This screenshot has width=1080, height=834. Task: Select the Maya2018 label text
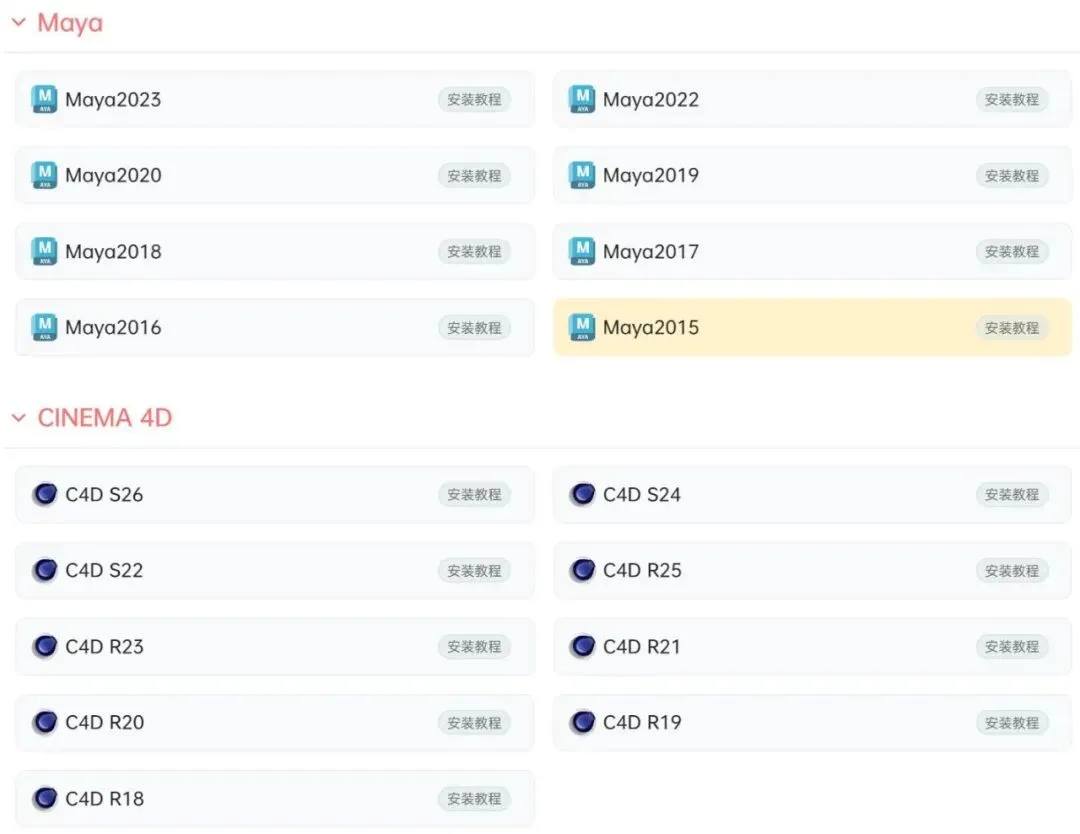click(113, 253)
